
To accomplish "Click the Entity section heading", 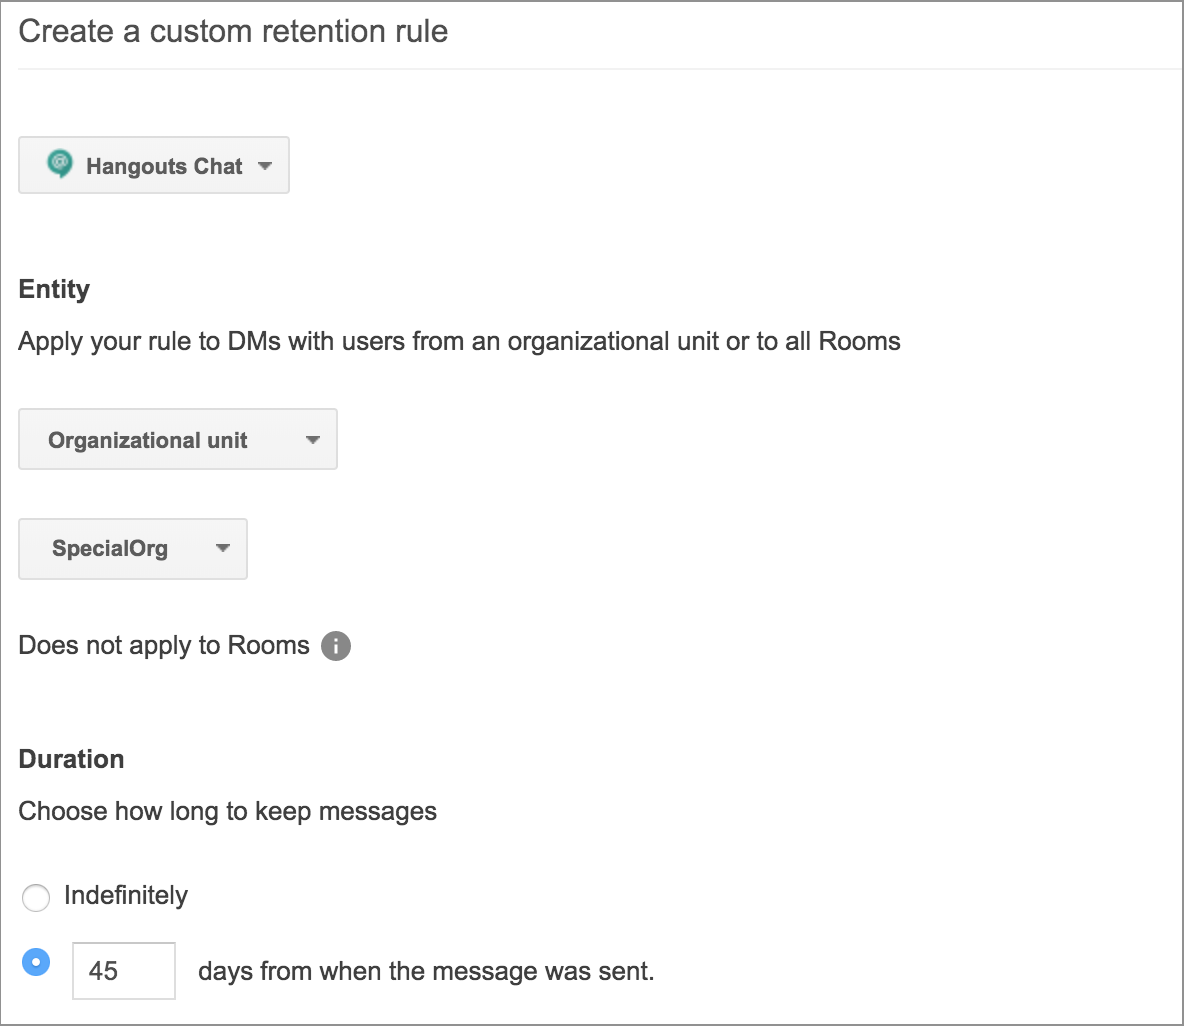I will pos(54,289).
